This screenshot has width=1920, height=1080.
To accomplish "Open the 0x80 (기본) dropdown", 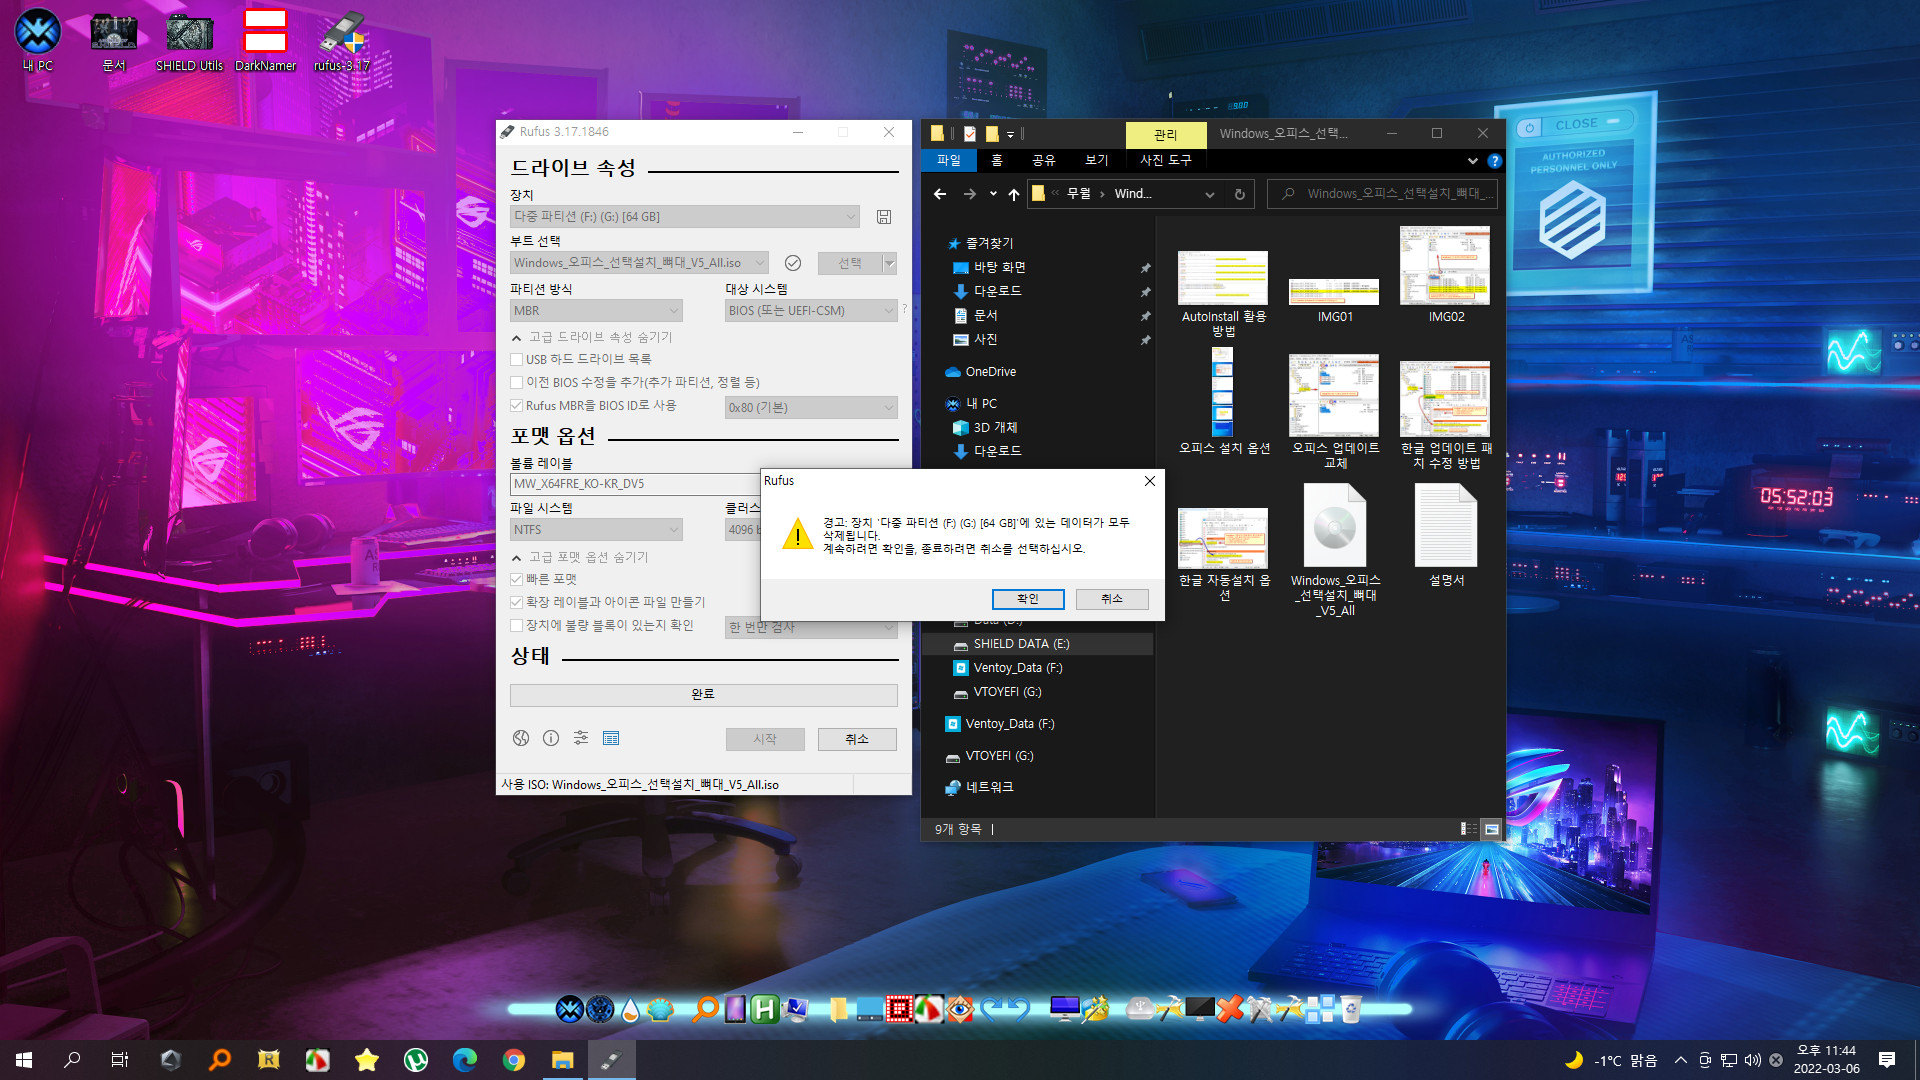I will (811, 408).
